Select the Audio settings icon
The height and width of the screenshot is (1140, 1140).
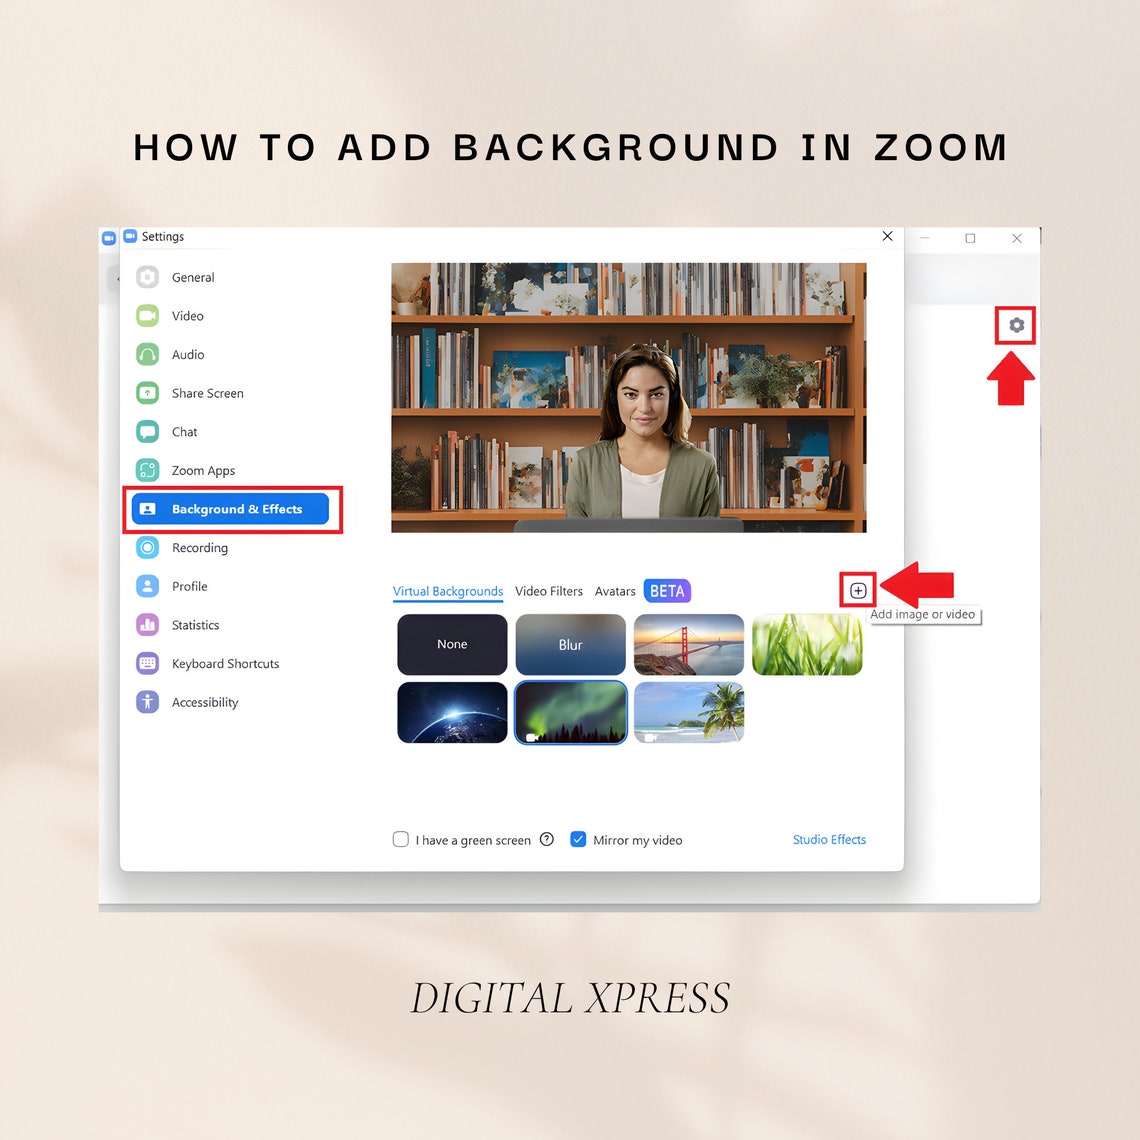[147, 354]
